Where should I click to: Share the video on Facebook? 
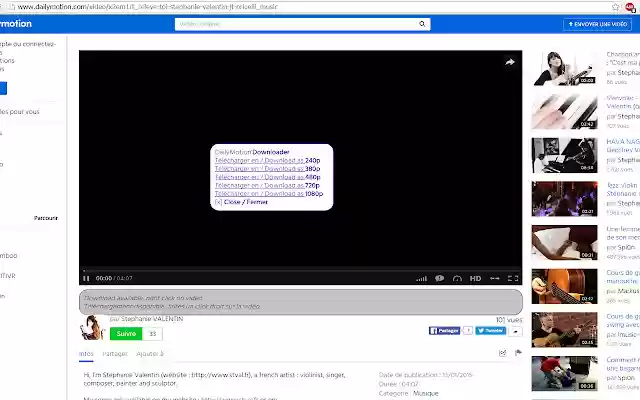[x=445, y=330]
